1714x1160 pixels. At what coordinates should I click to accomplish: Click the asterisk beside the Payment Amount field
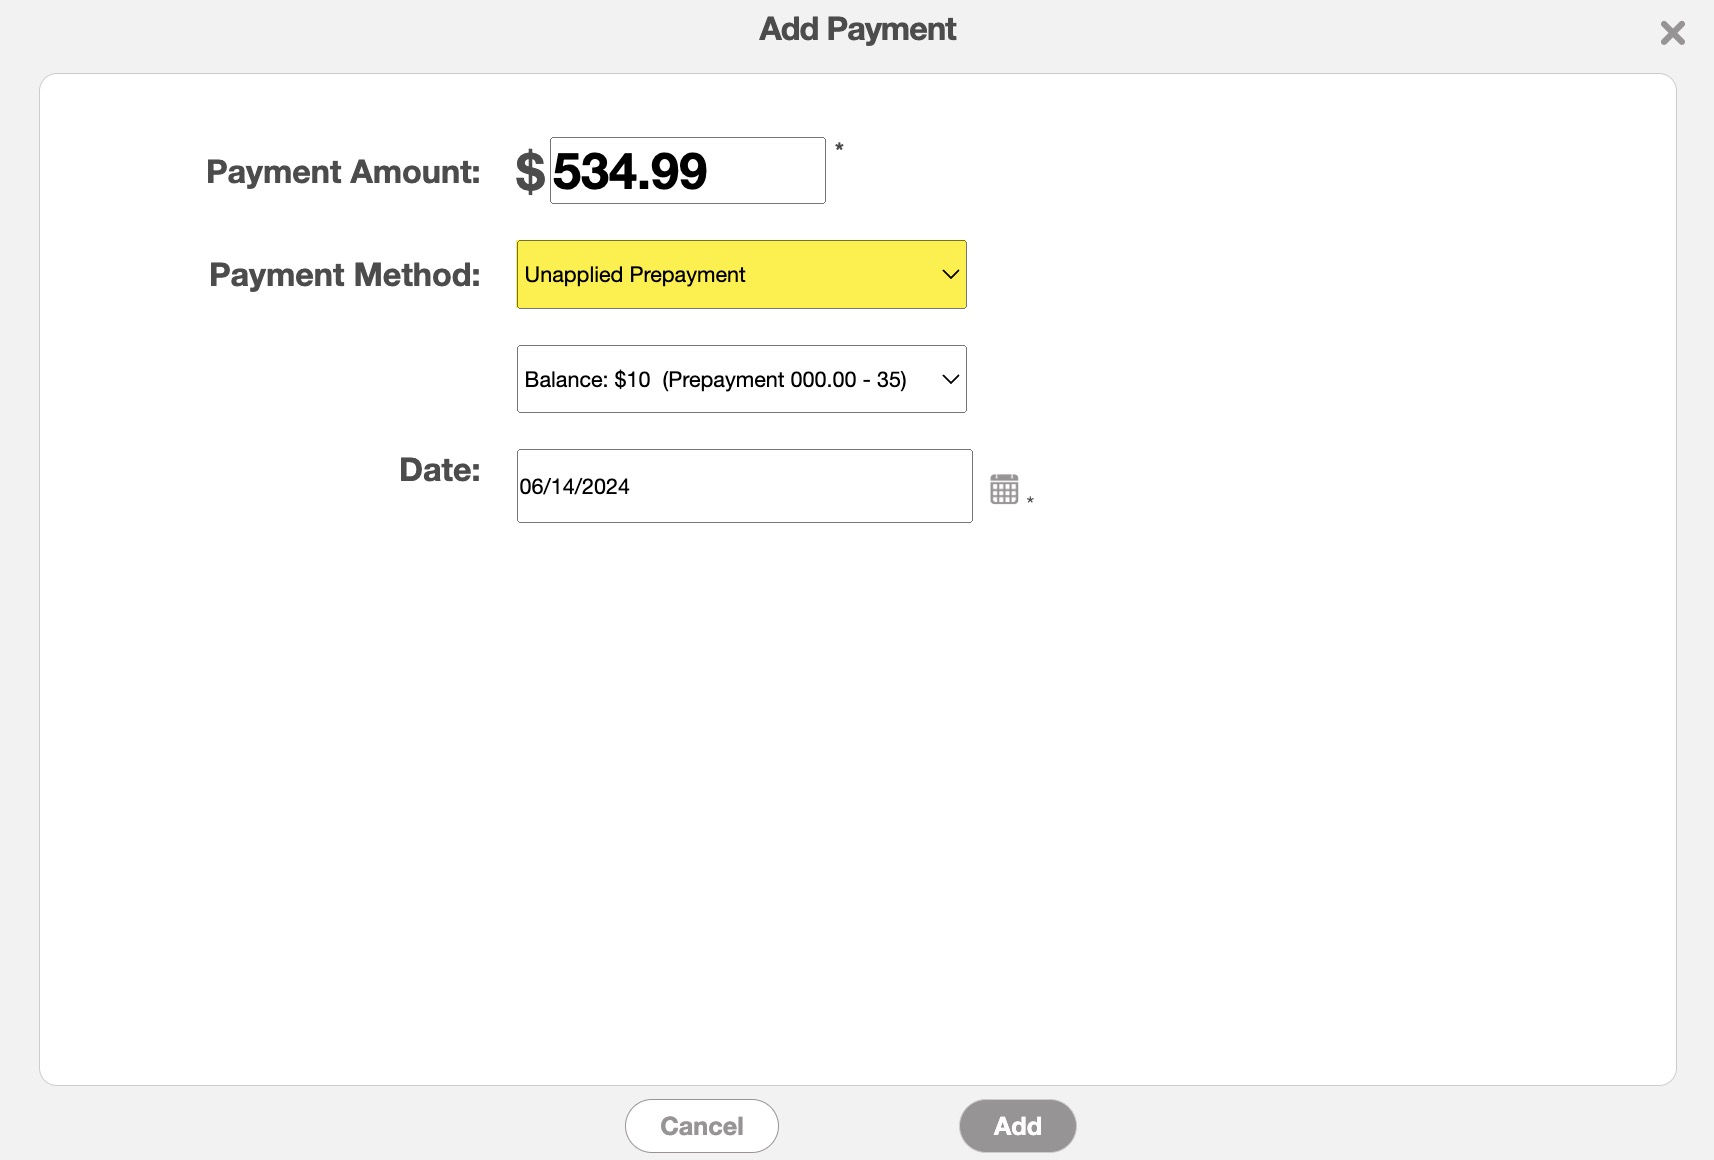click(839, 148)
